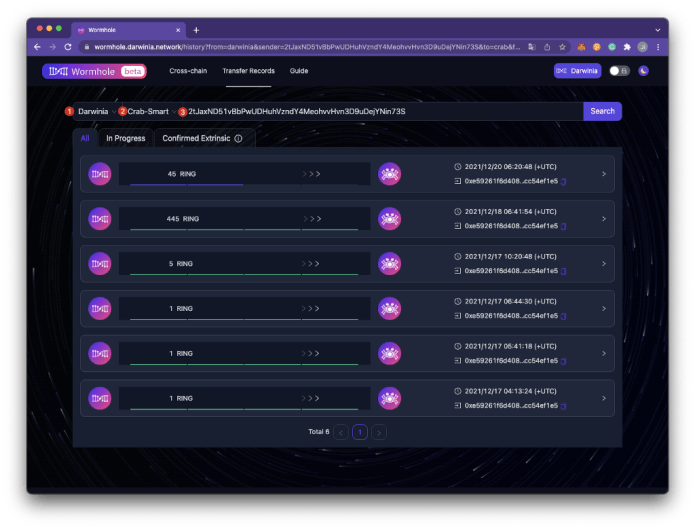Click the translate icon in address bar
The image size is (695, 529).
click(532, 47)
